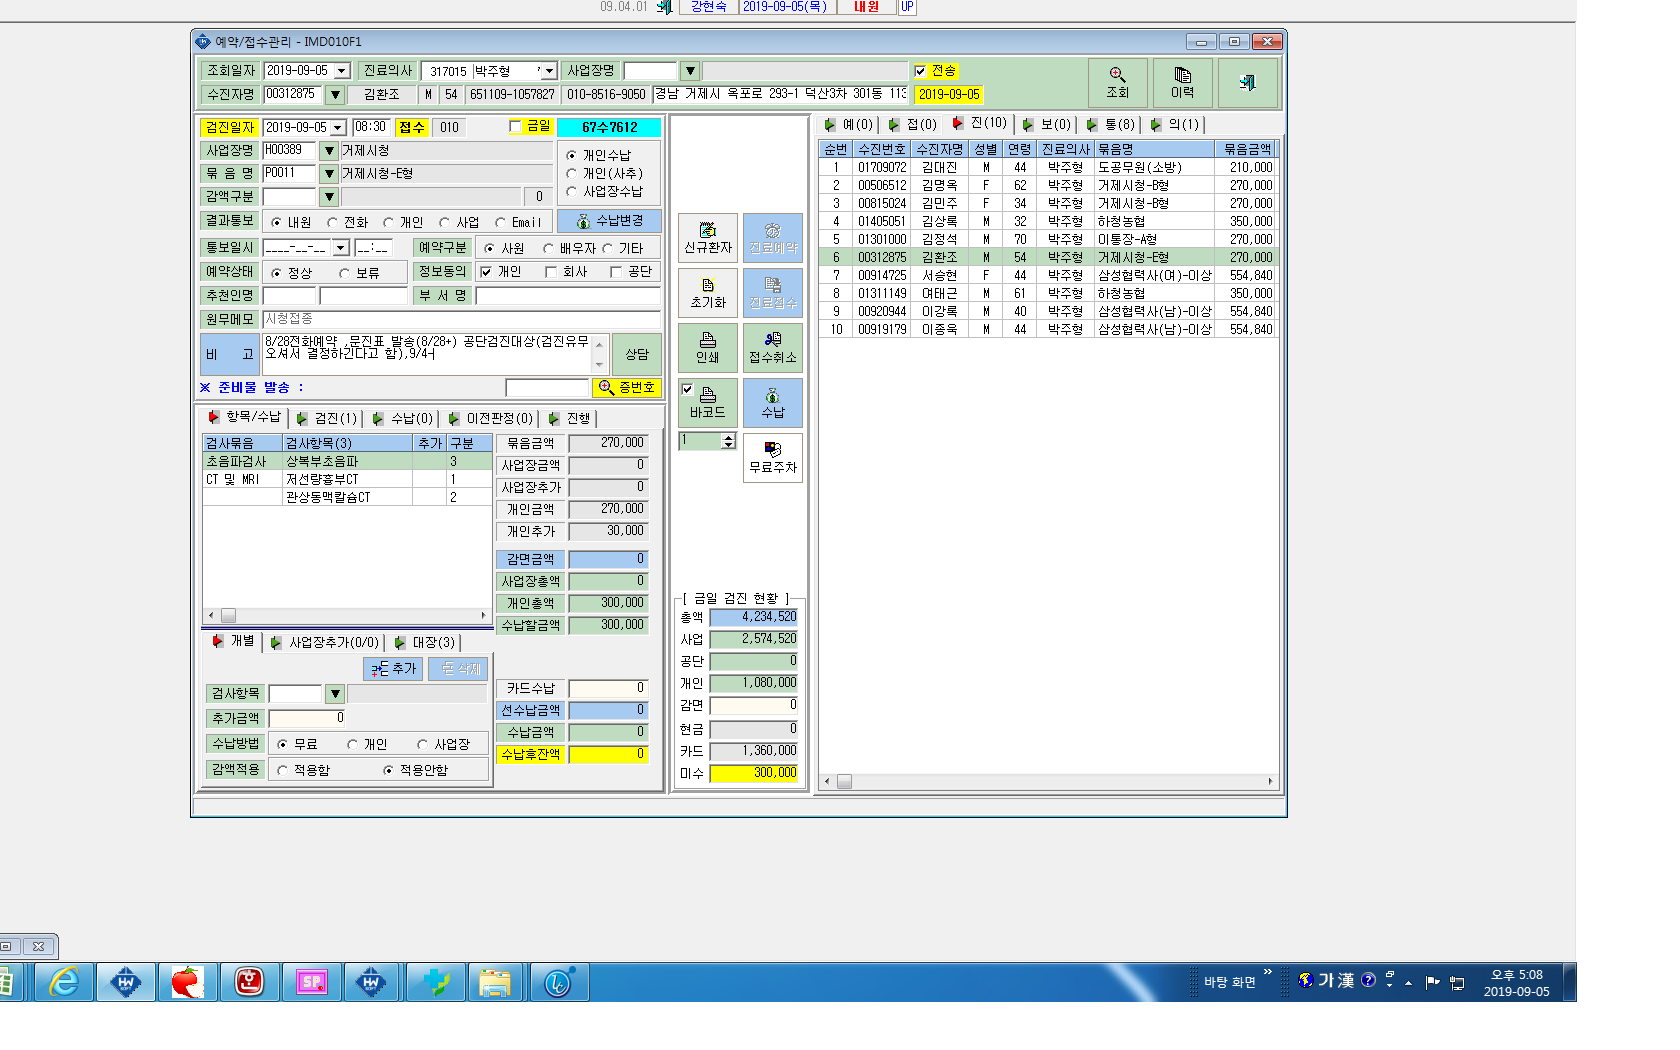This screenshot has width=1680, height=1050.
Task: Click the 인쇄 print button
Action: [x=708, y=348]
